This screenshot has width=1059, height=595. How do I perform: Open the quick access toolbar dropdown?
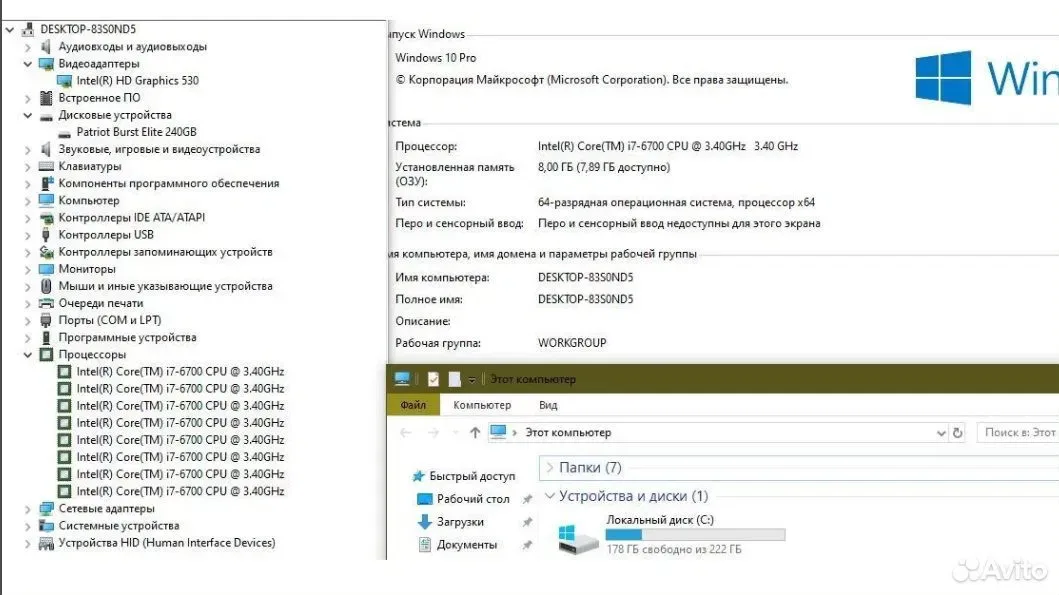tap(471, 380)
